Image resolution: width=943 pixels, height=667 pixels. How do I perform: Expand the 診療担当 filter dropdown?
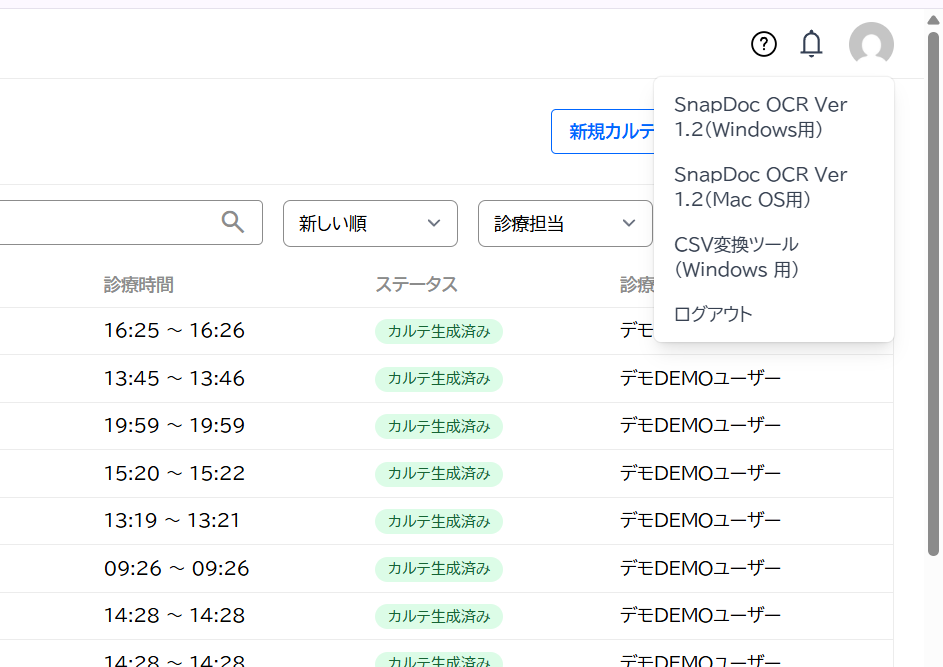(565, 223)
